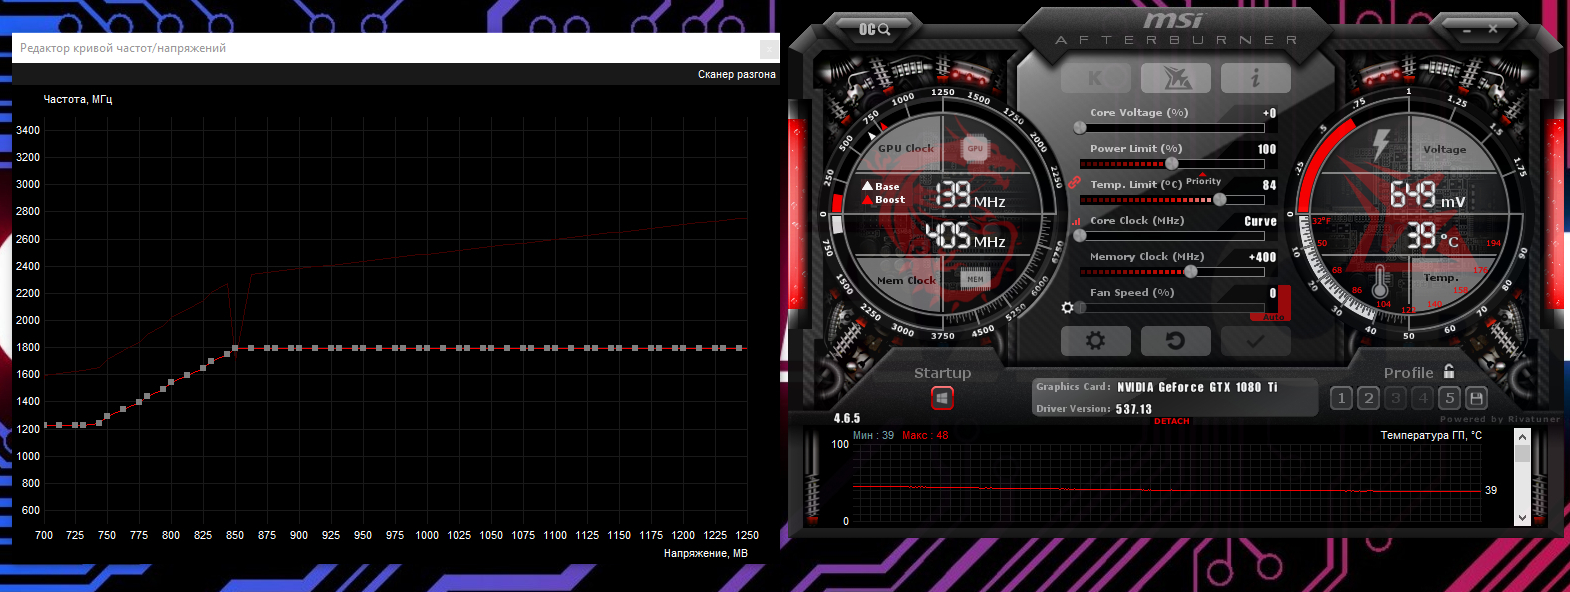Viewport: 1570px width, 592px height.
Task: Click the monitoring graph scrollbar thumb
Action: [x=1522, y=453]
